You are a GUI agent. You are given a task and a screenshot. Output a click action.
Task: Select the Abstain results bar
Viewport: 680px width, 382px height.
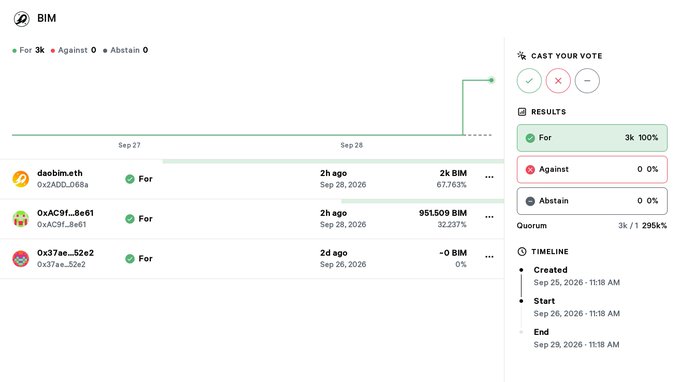click(x=592, y=201)
